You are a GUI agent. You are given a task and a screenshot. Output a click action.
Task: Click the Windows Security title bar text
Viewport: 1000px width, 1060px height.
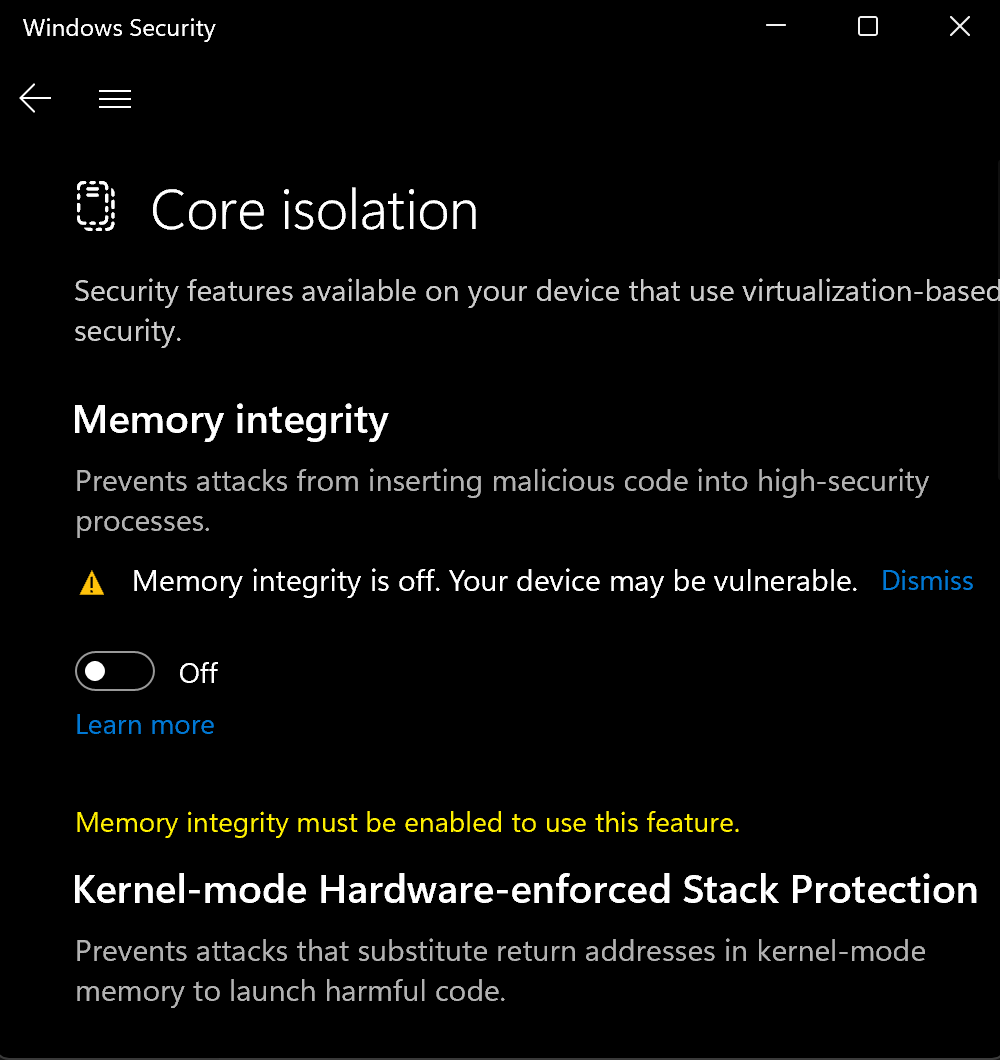coord(119,28)
